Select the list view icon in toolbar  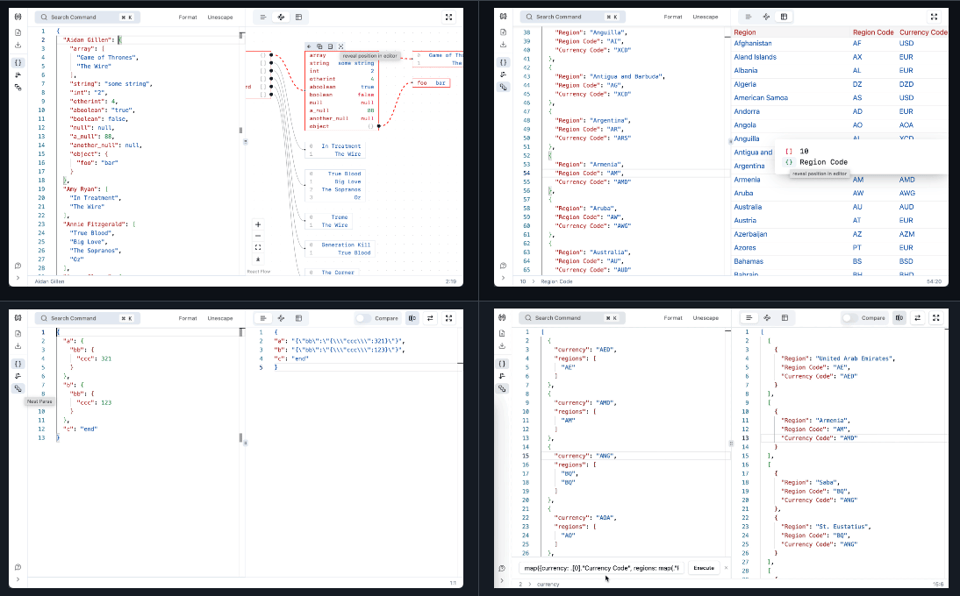(x=263, y=16)
